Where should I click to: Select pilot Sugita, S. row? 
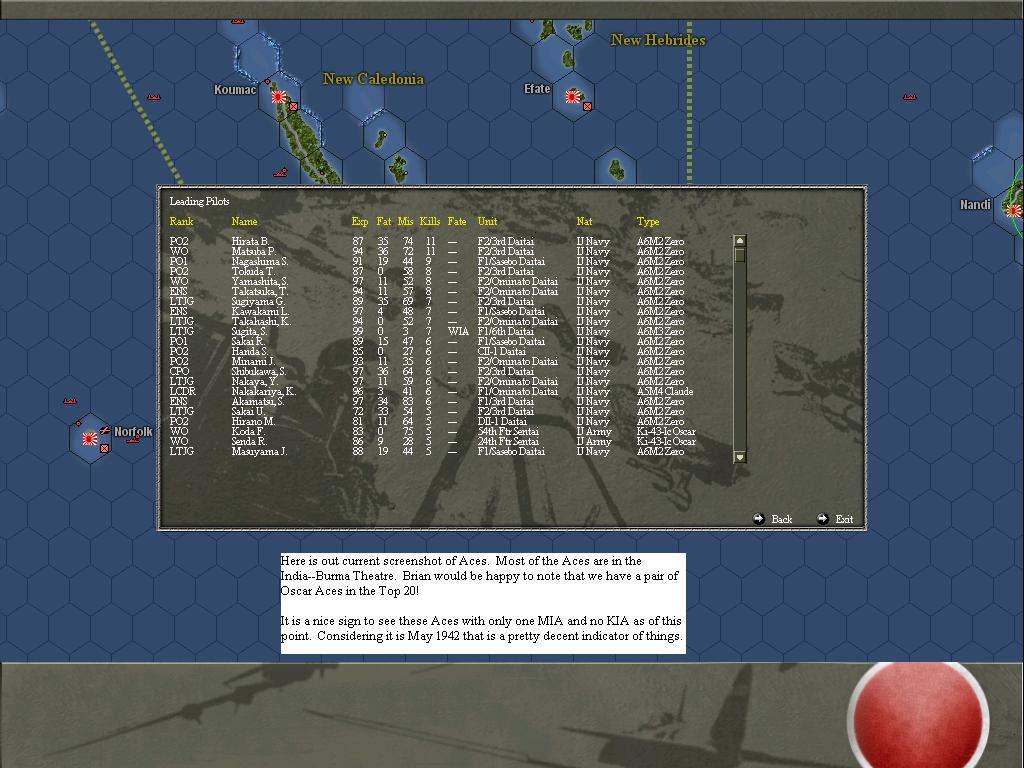click(427, 331)
